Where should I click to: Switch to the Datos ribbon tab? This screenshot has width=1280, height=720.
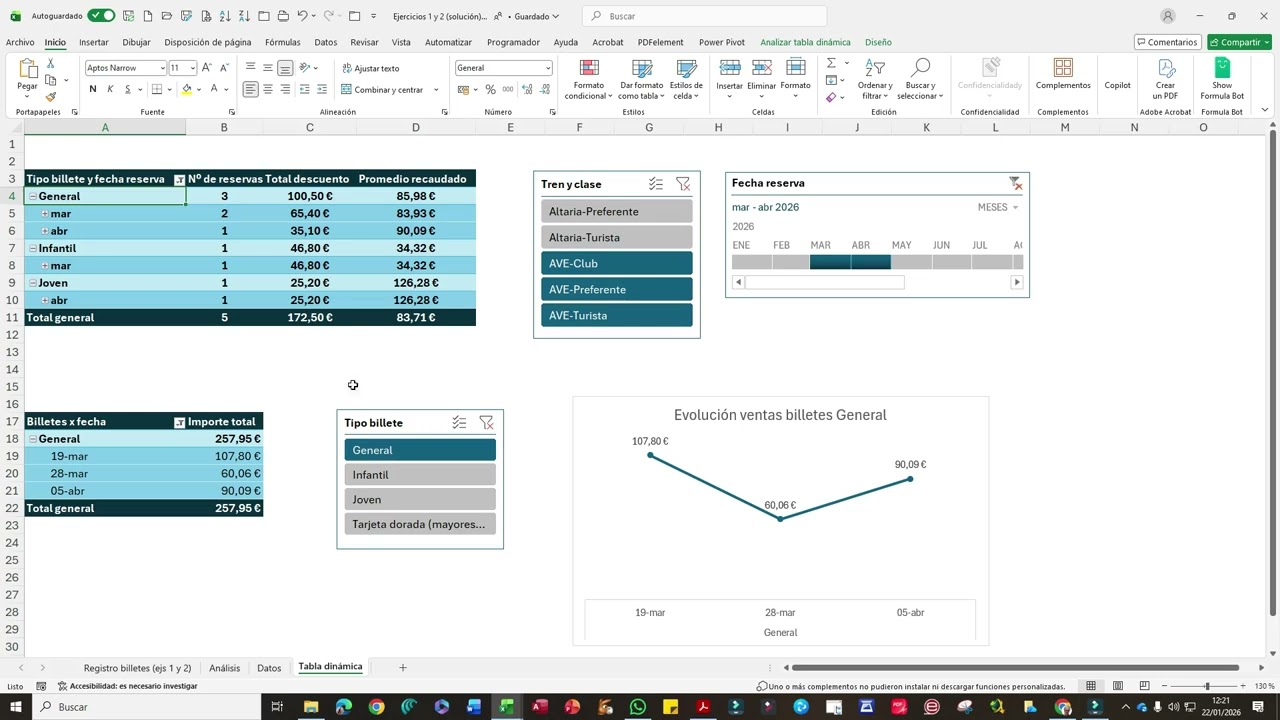click(326, 42)
